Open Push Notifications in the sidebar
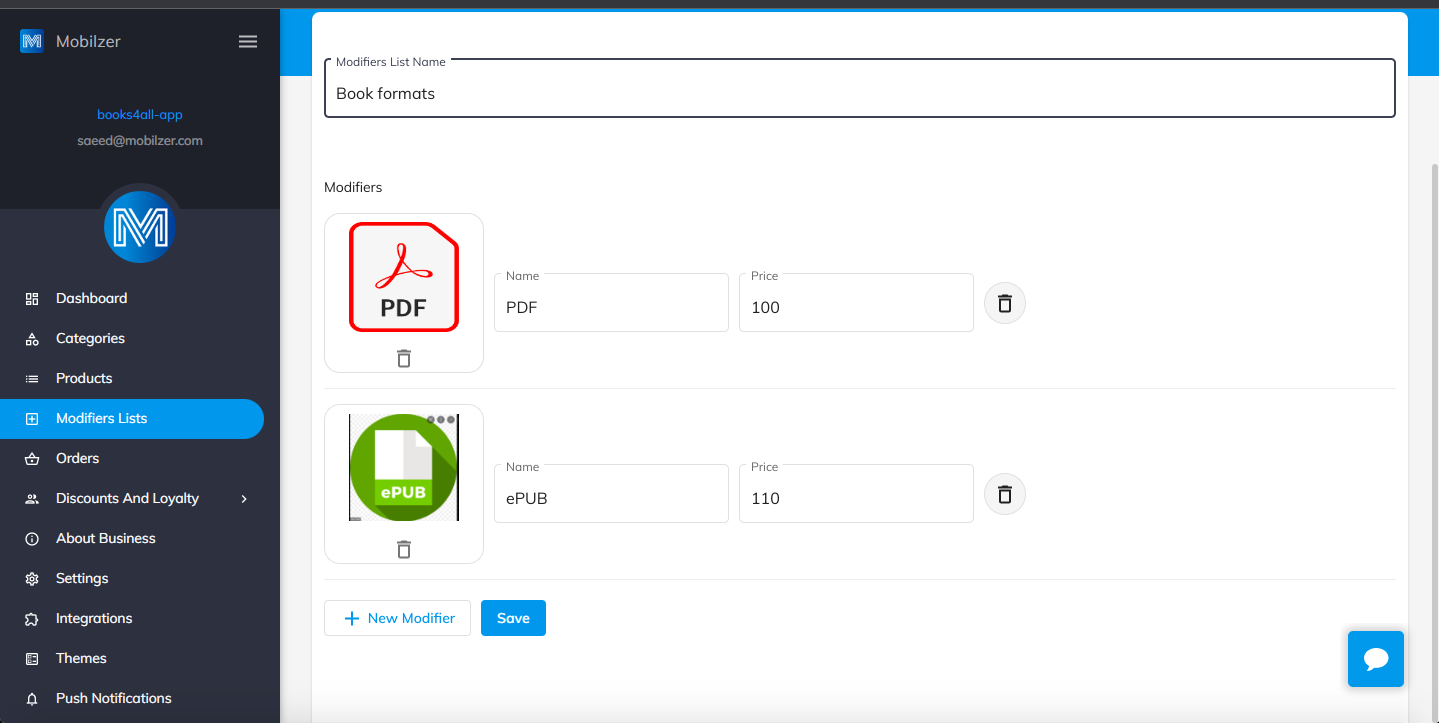This screenshot has width=1439, height=723. 132,698
